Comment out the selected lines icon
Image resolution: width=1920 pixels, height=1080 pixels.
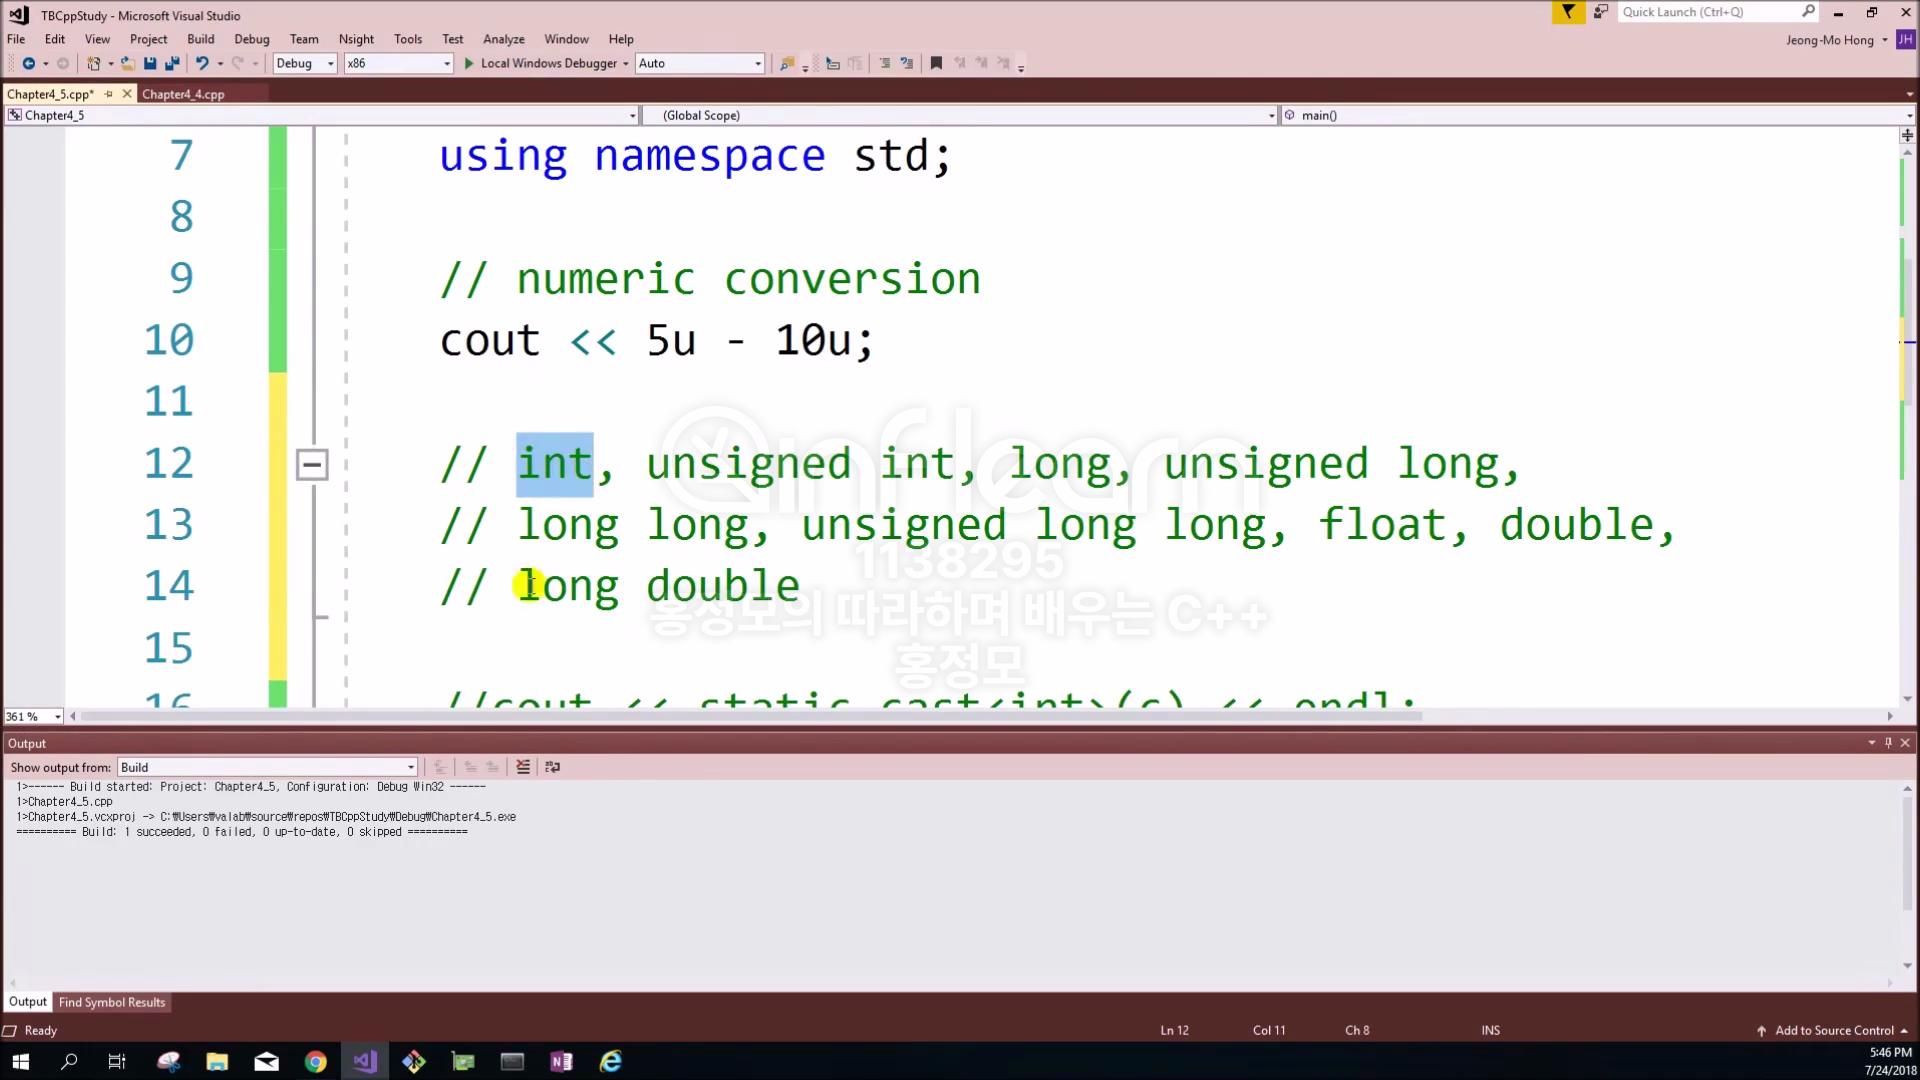[884, 63]
